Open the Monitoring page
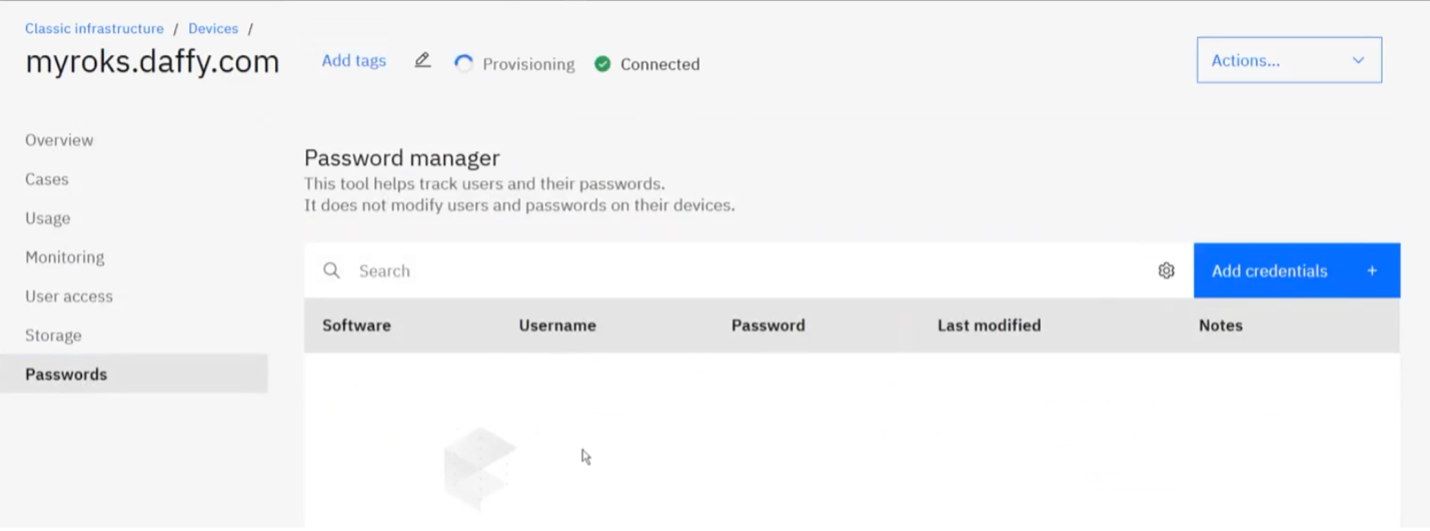Image resolution: width=1430 pixels, height=531 pixels. pos(65,257)
